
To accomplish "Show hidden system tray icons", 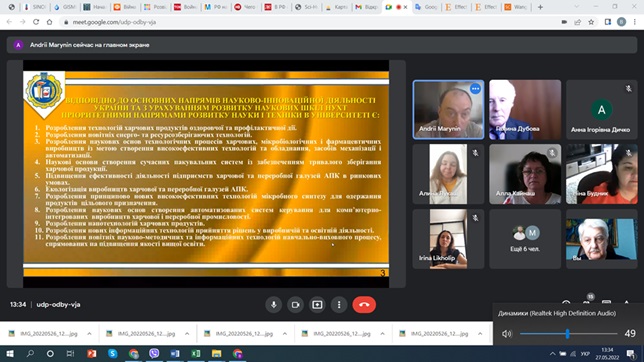I will [x=552, y=354].
